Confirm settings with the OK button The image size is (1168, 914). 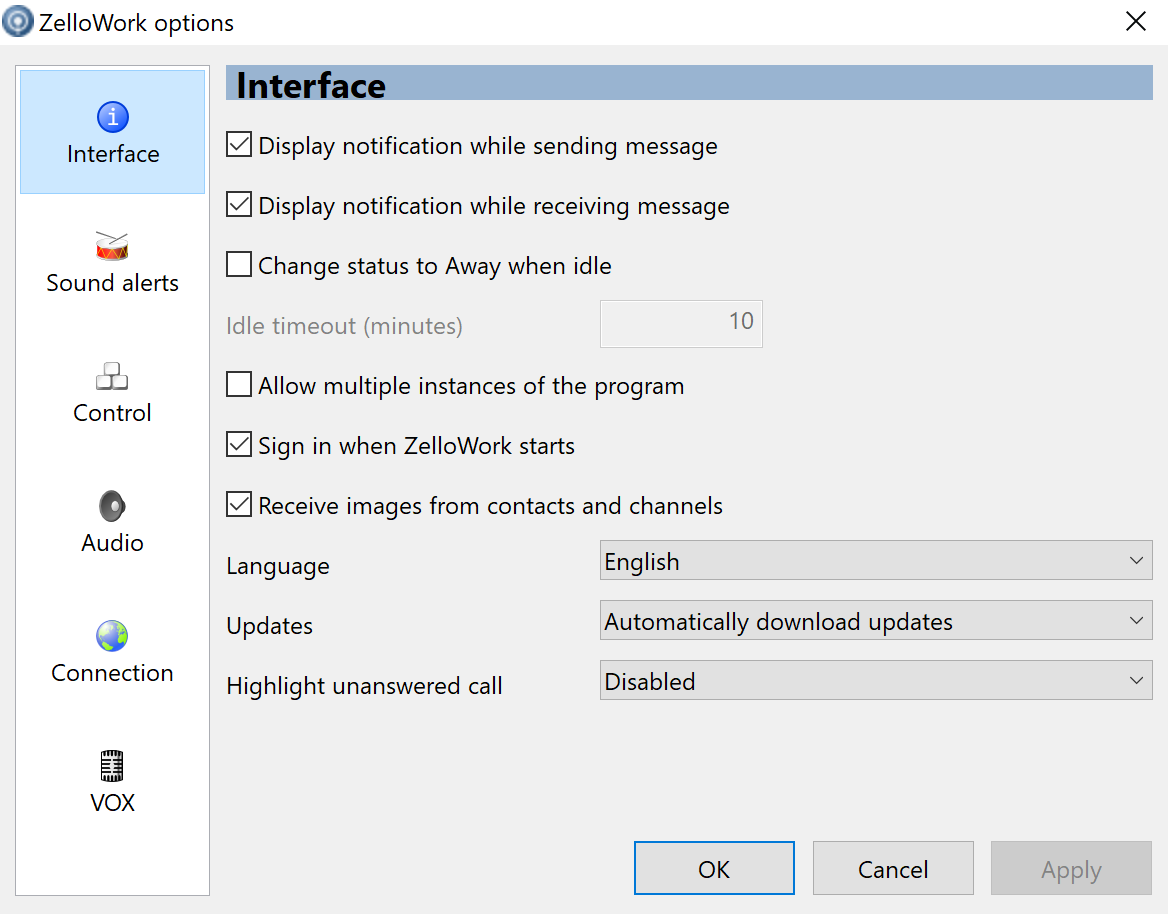pyautogui.click(x=714, y=869)
